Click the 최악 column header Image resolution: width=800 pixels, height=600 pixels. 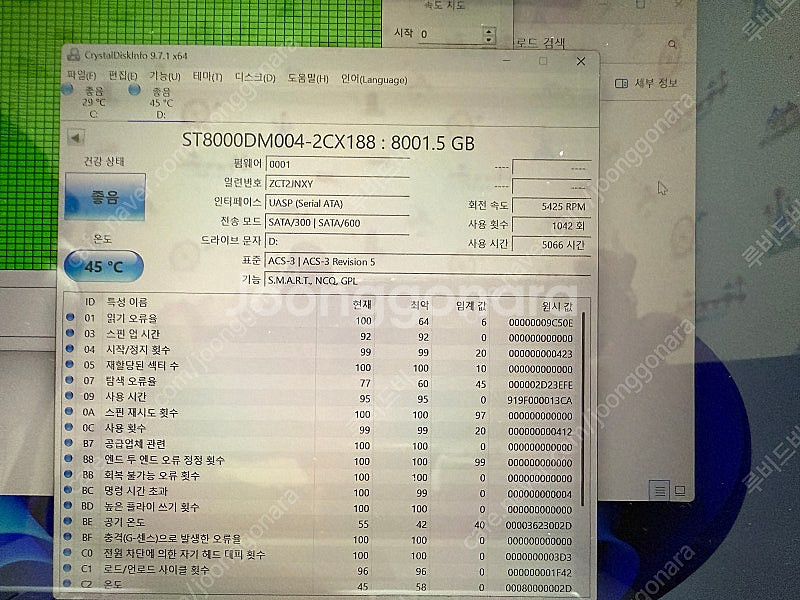pos(420,305)
